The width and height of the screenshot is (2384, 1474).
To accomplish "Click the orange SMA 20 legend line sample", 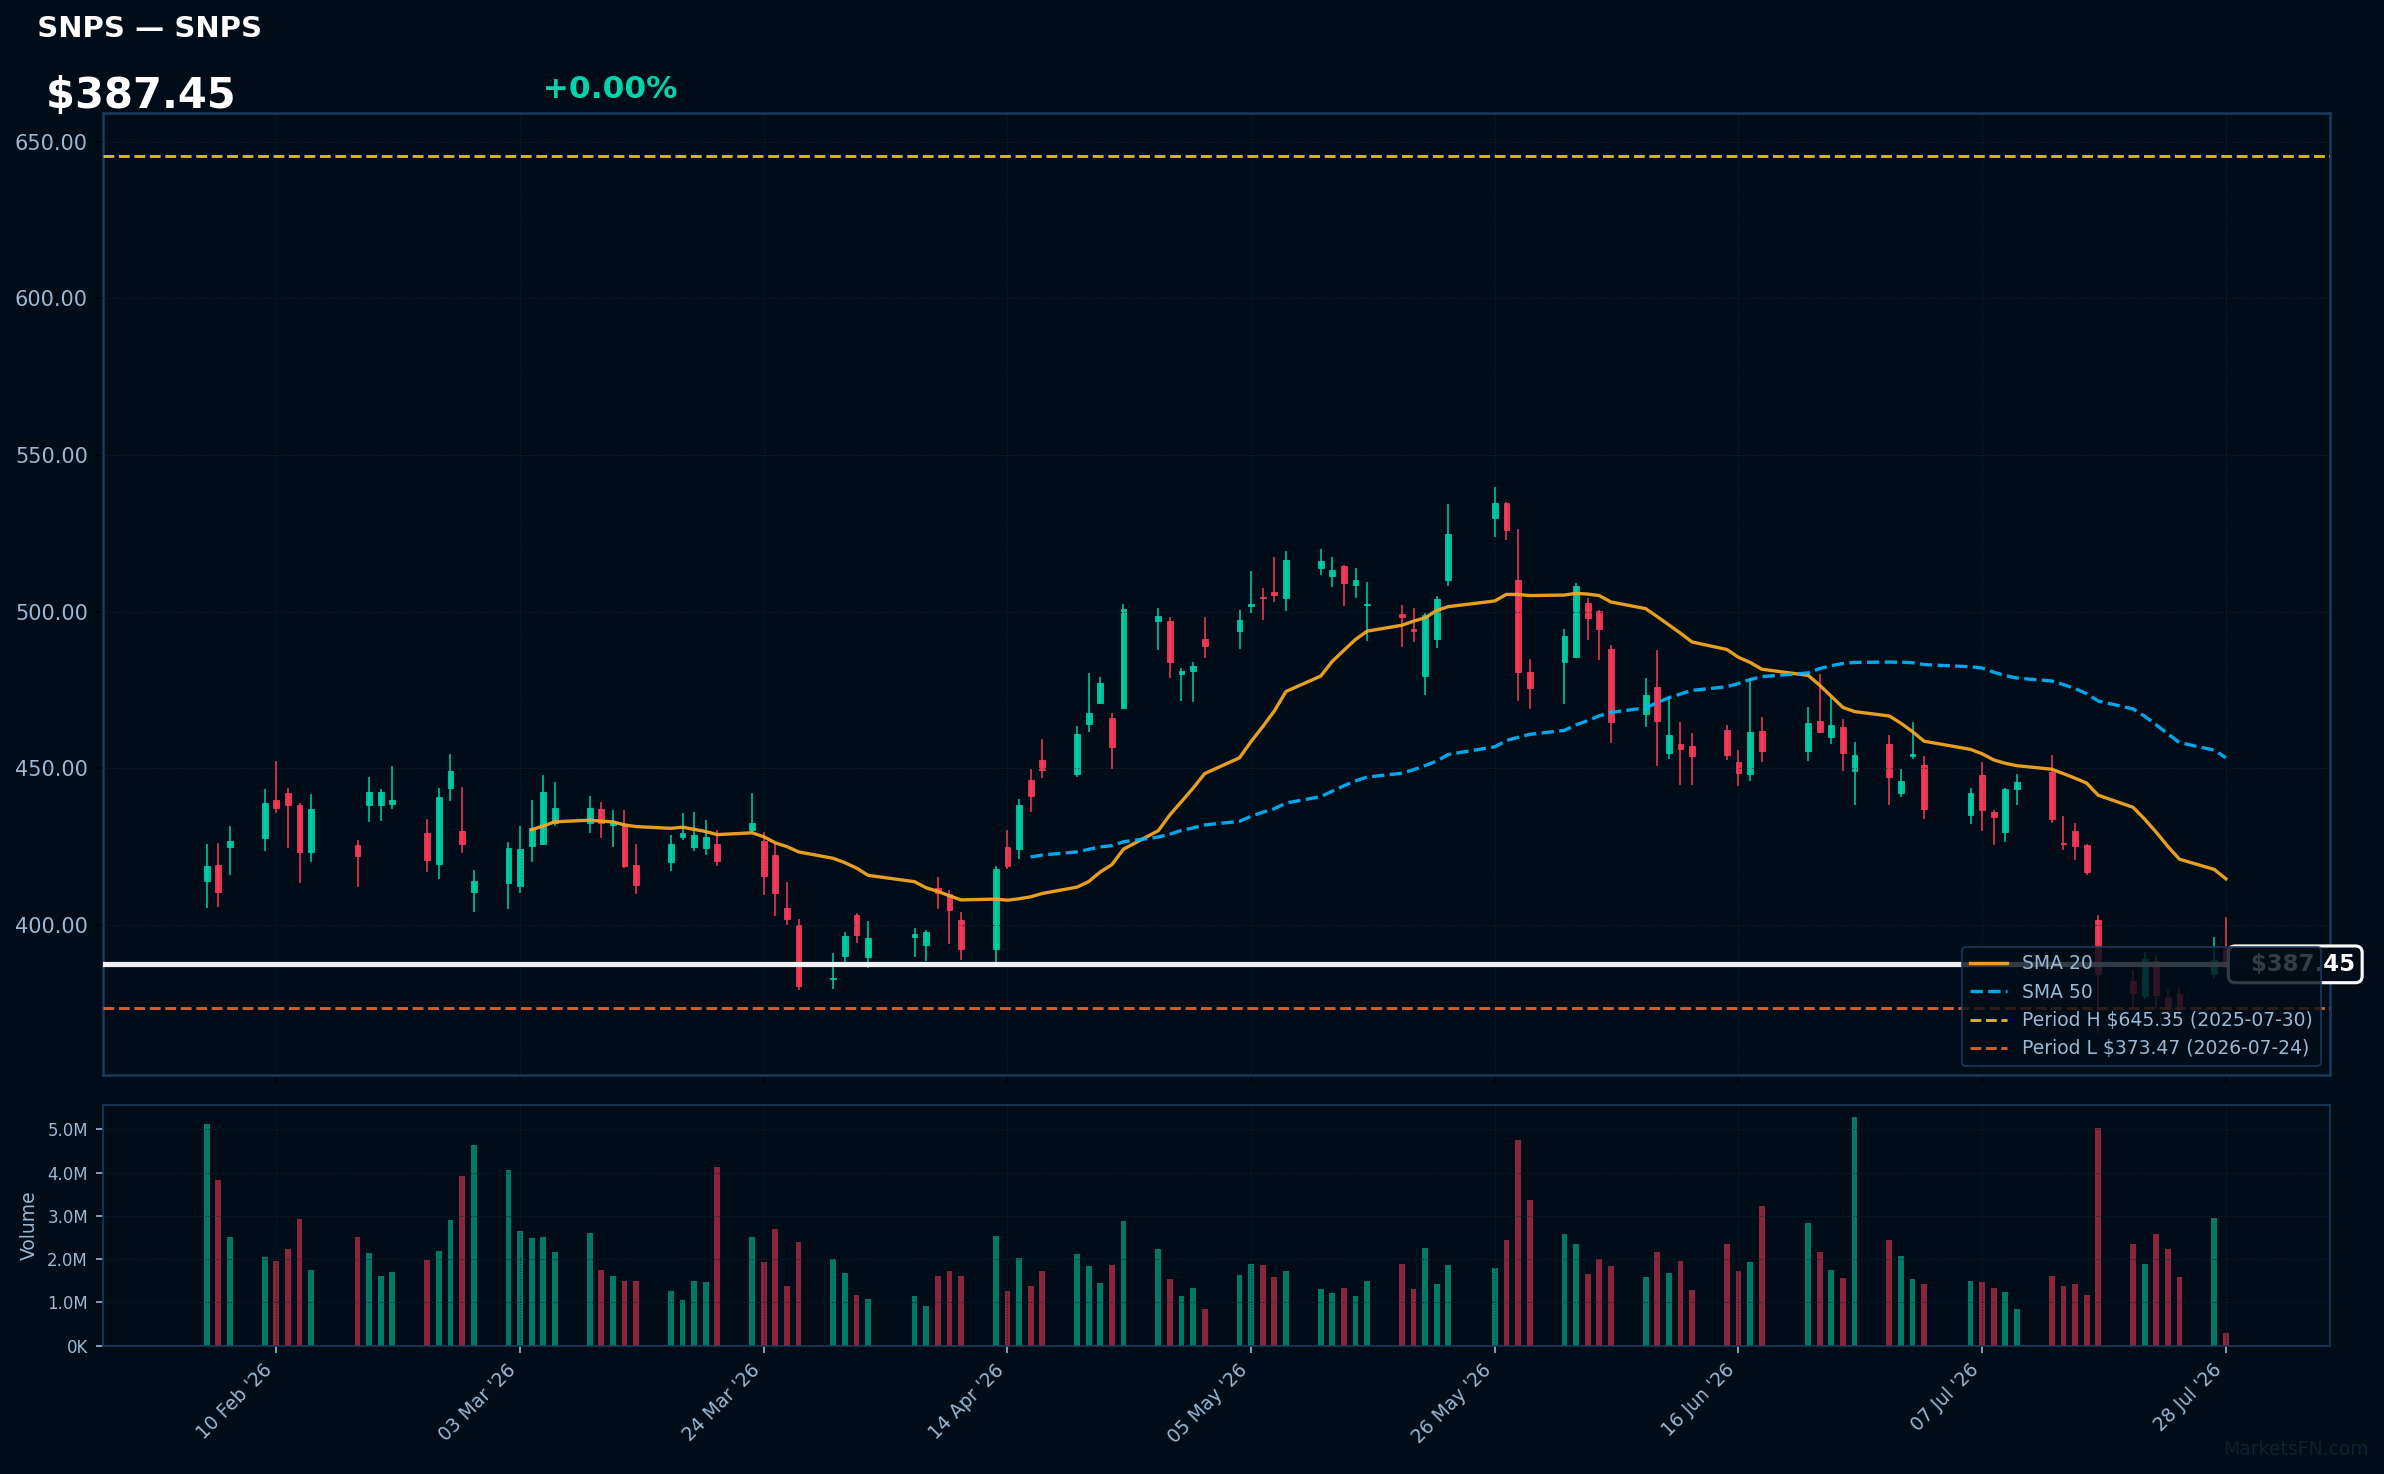I will point(1989,964).
